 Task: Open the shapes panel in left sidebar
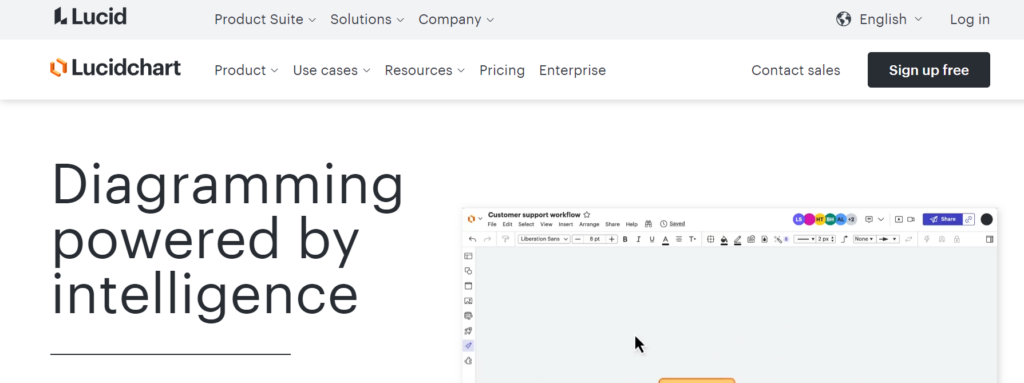point(468,271)
